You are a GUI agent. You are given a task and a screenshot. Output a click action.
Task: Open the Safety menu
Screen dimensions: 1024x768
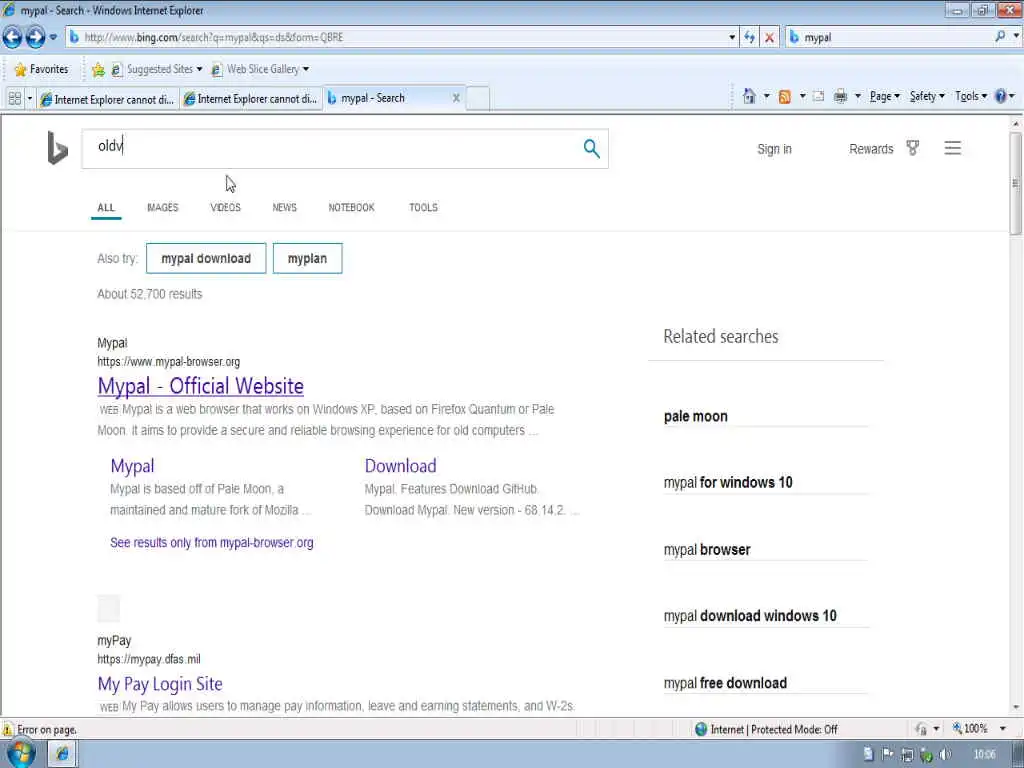click(927, 97)
